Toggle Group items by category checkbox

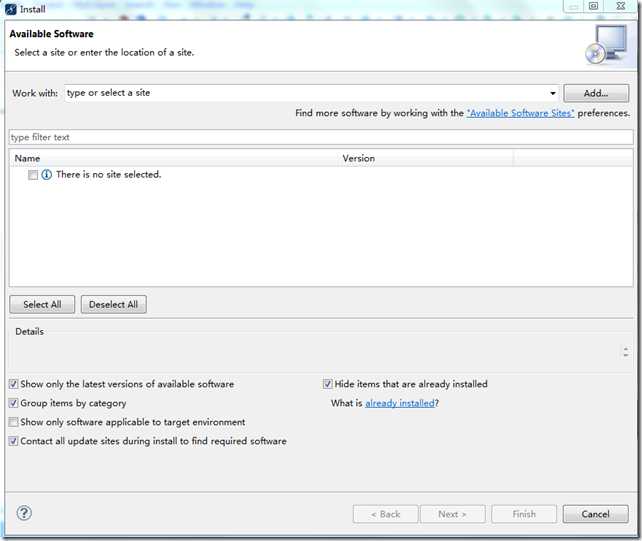coord(14,403)
